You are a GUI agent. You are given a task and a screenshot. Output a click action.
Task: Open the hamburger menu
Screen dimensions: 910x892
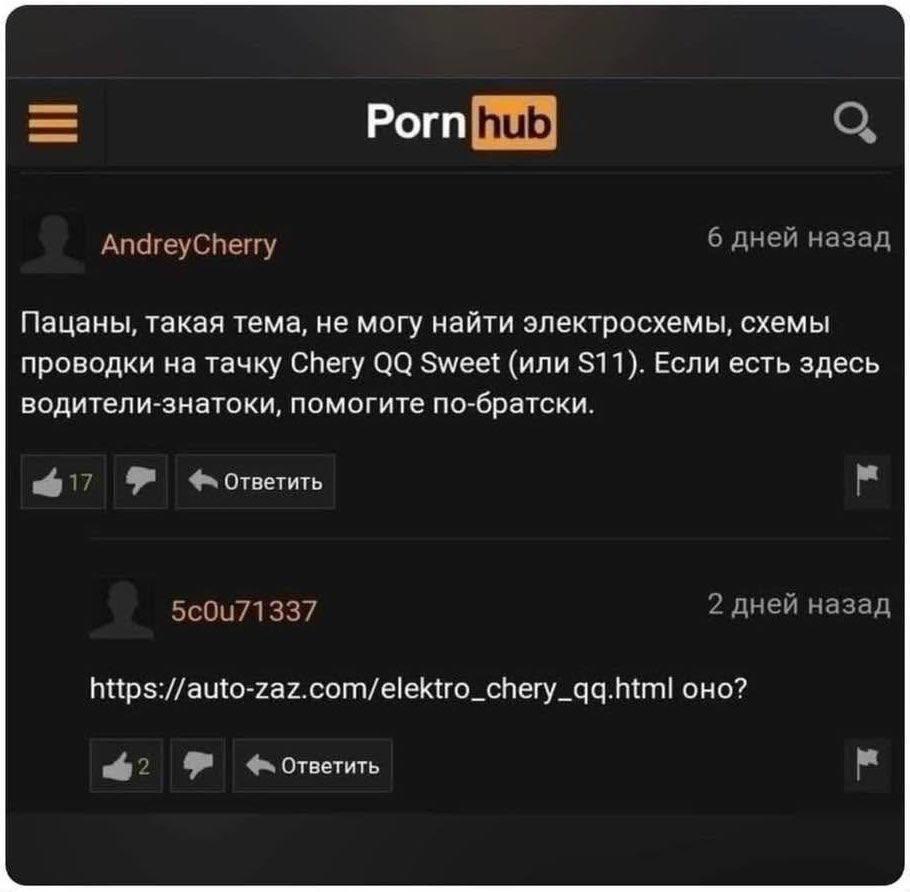pyautogui.click(x=53, y=123)
